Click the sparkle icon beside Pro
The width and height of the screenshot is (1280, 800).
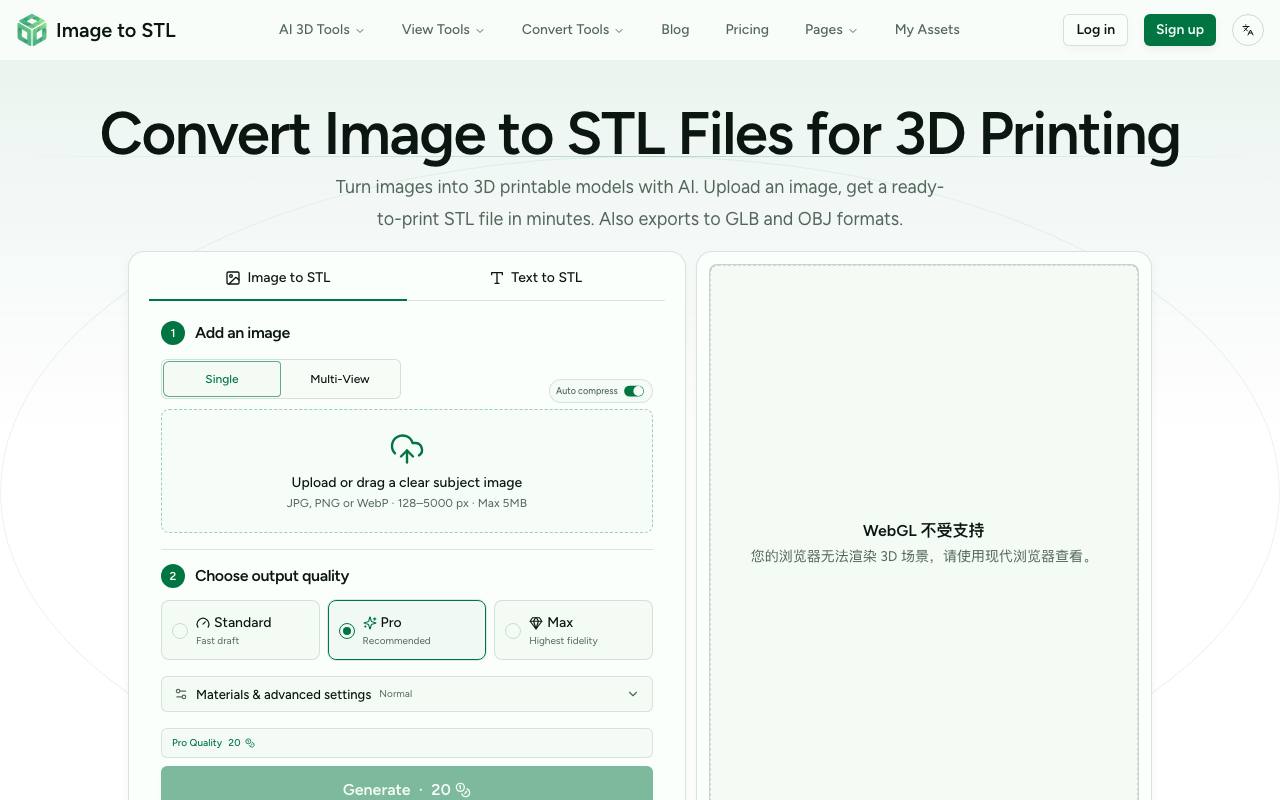(x=370, y=623)
